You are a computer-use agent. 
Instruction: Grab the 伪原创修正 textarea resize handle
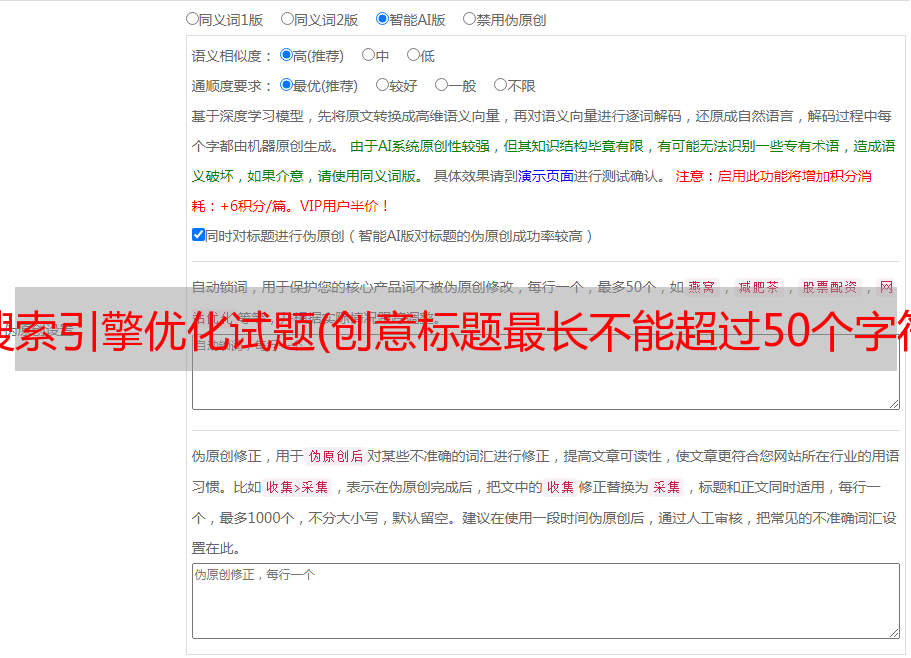pos(894,633)
